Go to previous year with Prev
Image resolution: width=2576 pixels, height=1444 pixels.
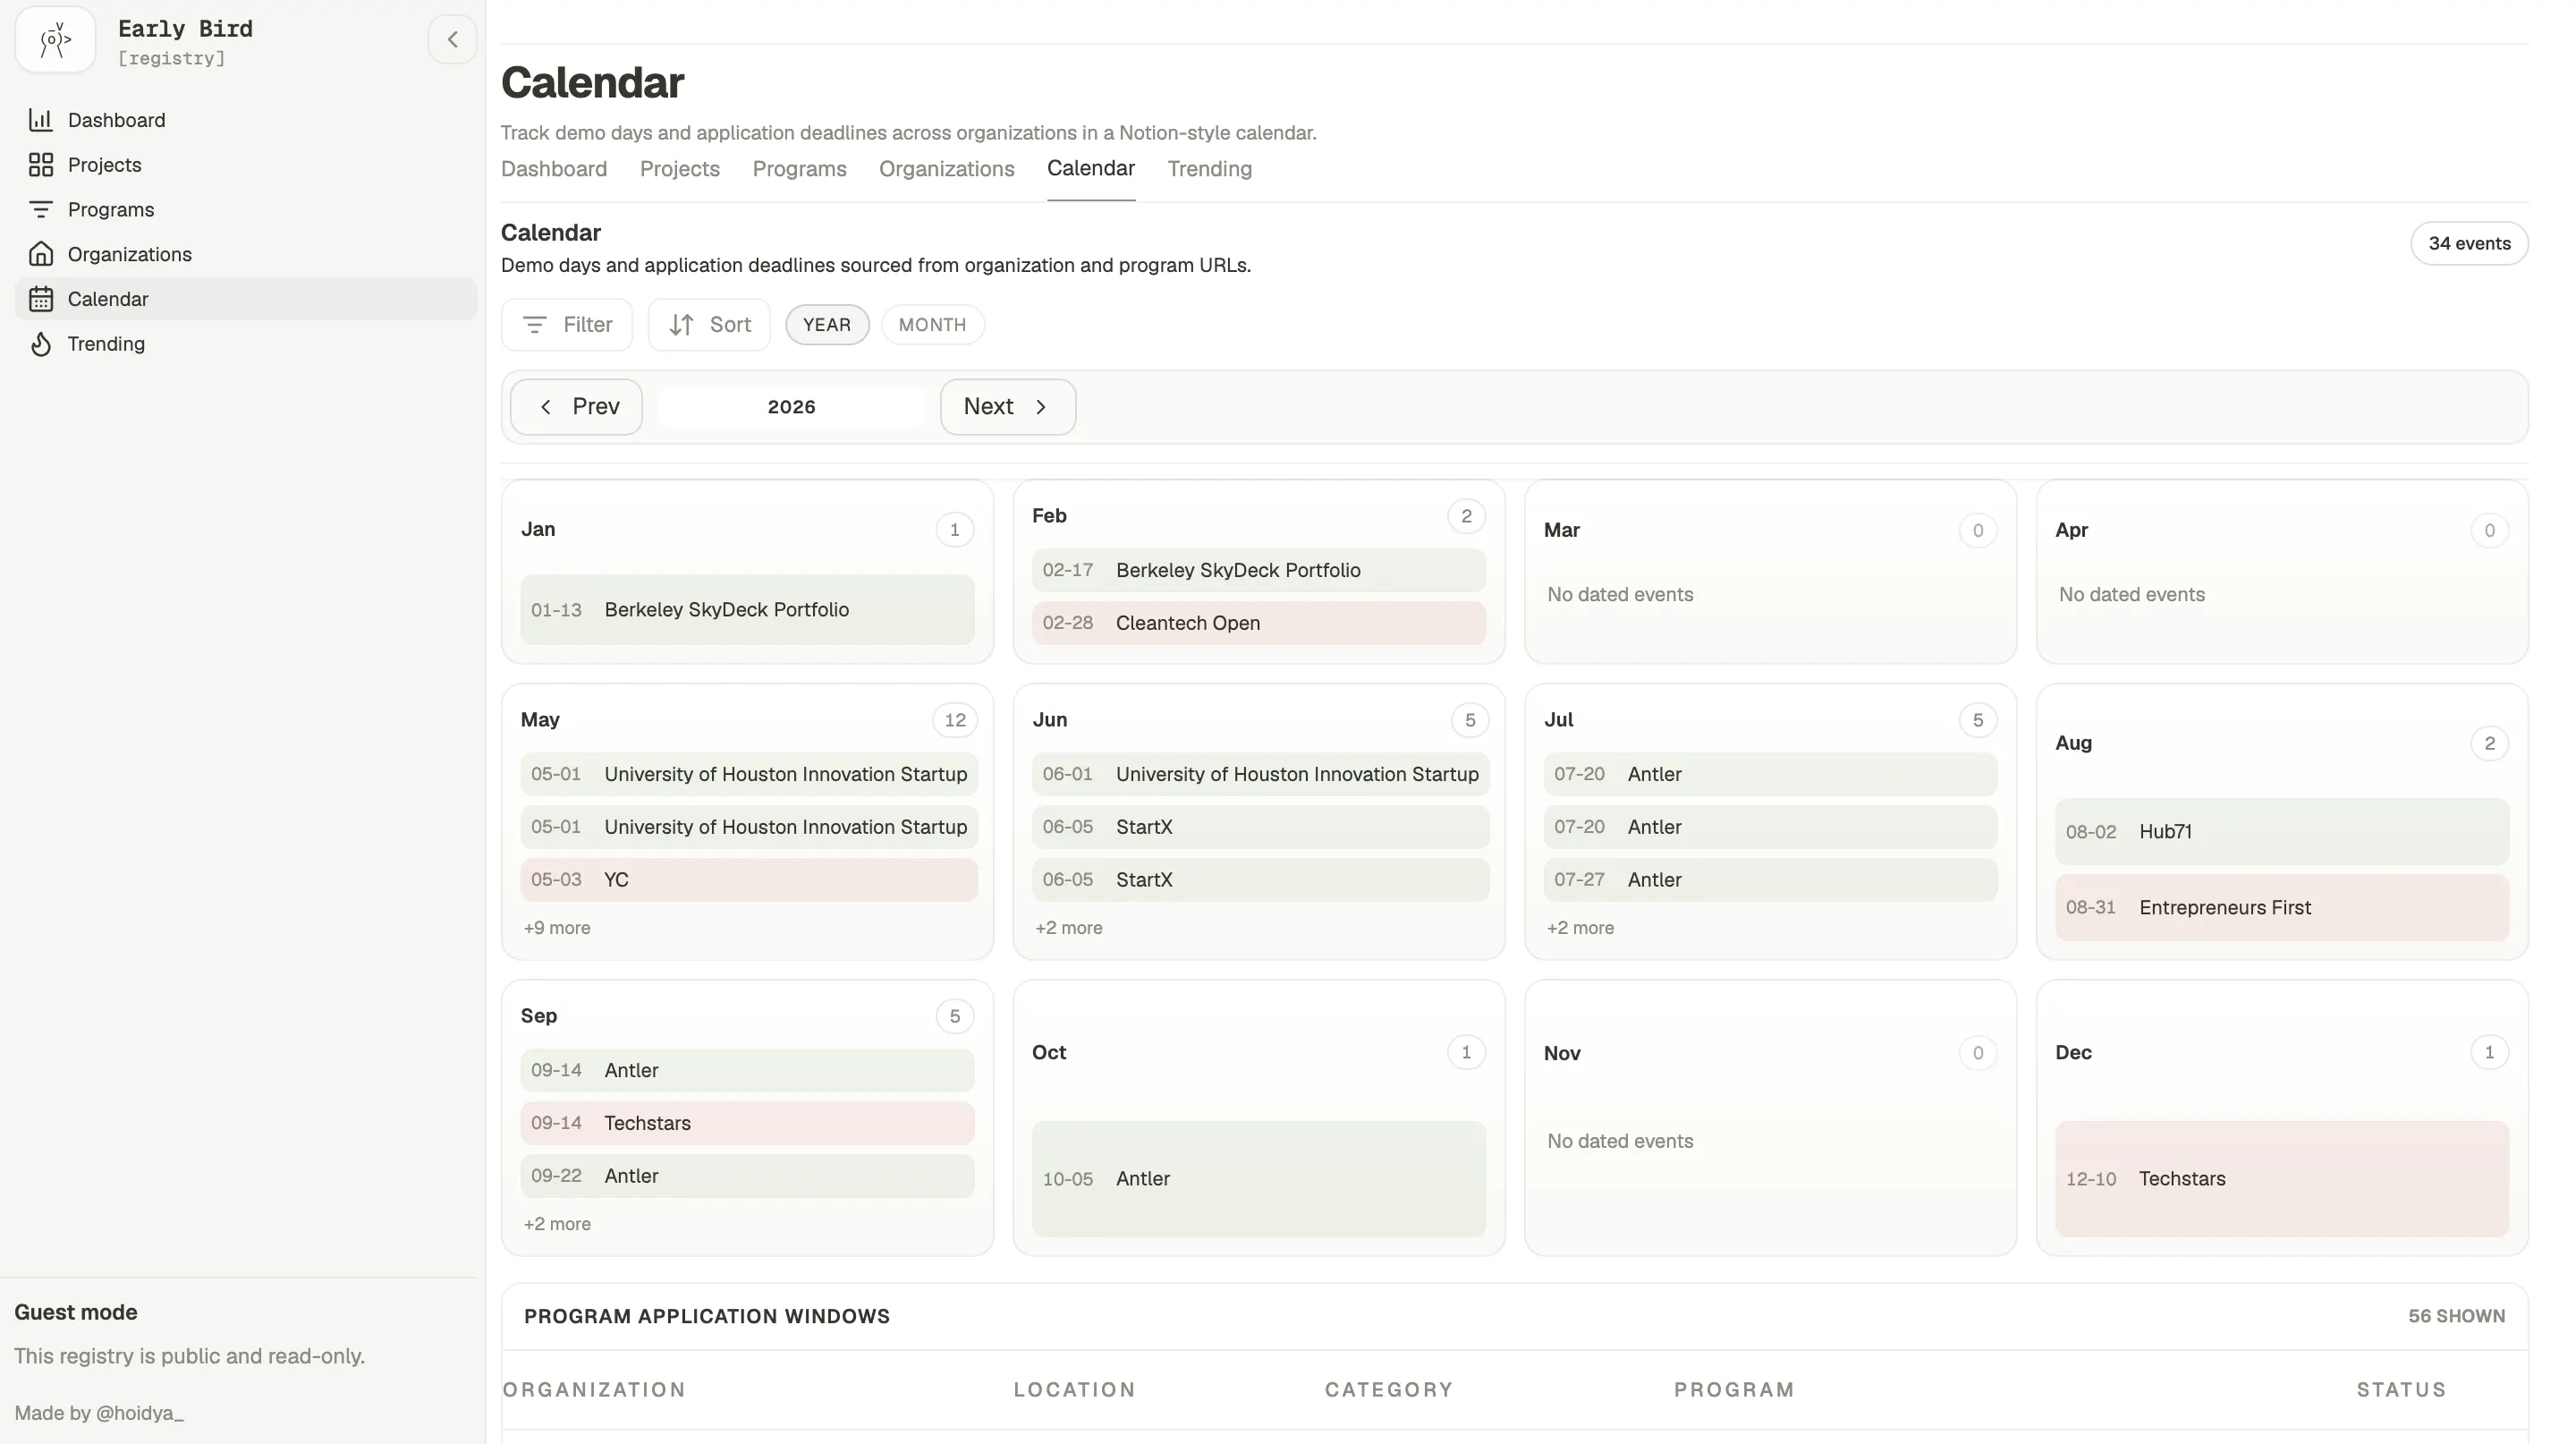click(x=576, y=407)
